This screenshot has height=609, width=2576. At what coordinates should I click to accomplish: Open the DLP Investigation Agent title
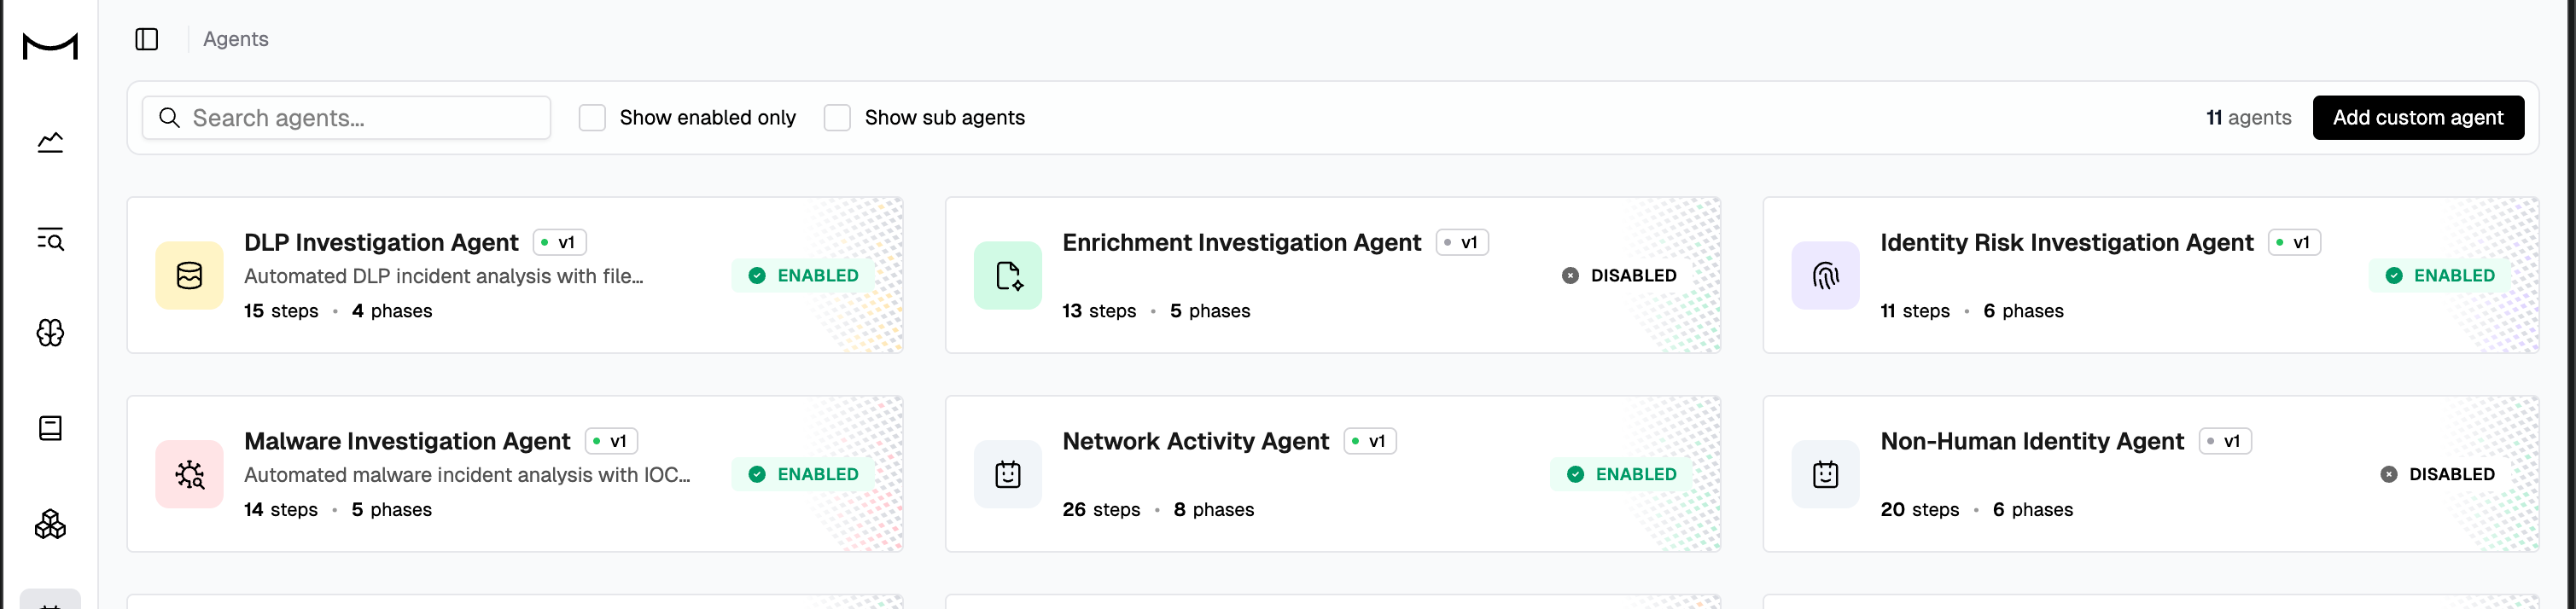pos(381,242)
